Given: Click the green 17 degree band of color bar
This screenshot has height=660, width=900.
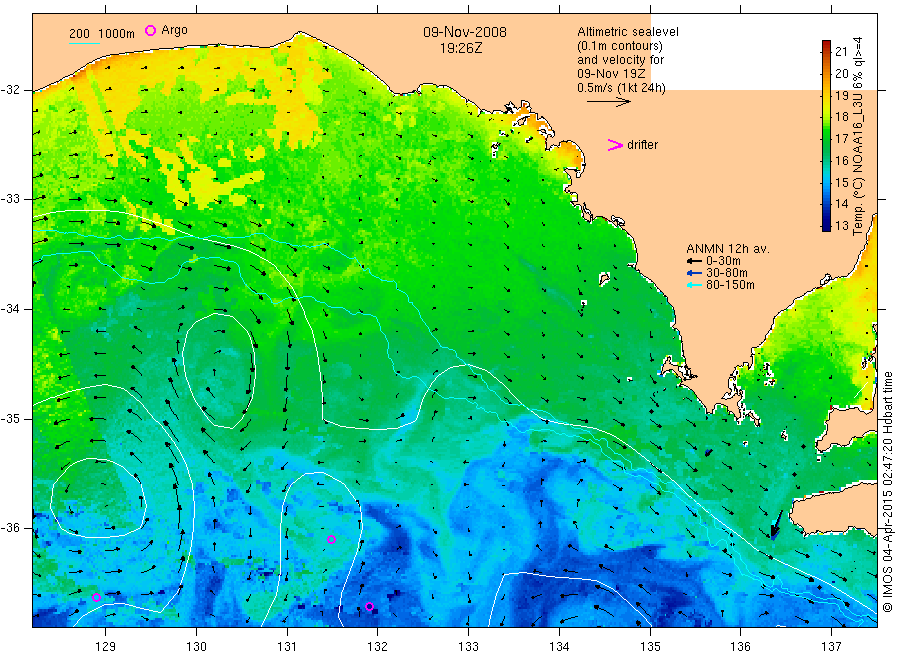Looking at the screenshot, I should click(x=826, y=138).
